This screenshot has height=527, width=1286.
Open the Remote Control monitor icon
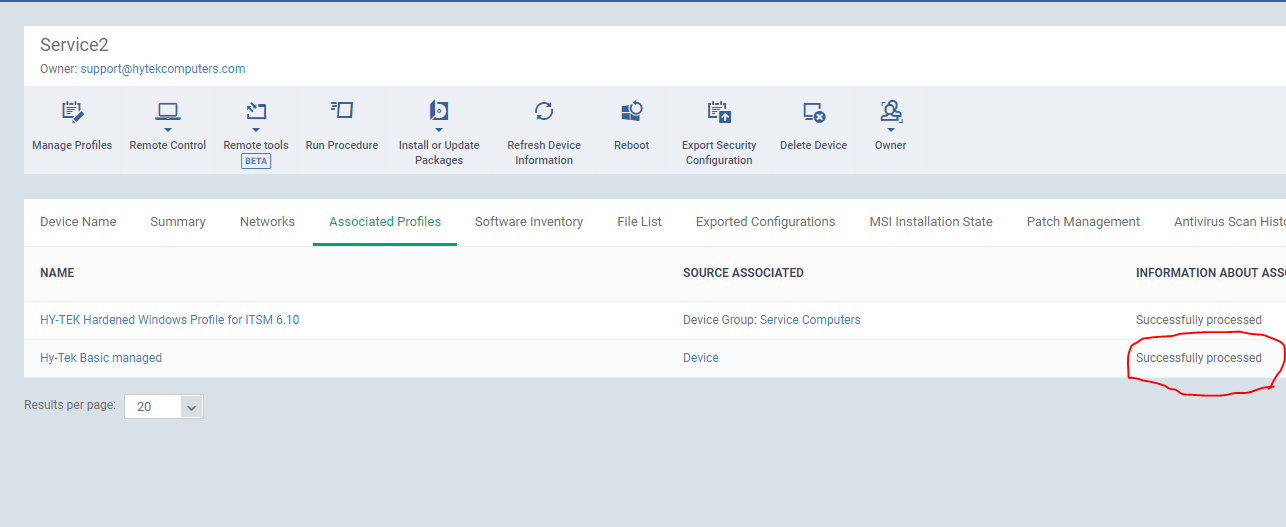[x=168, y=111]
